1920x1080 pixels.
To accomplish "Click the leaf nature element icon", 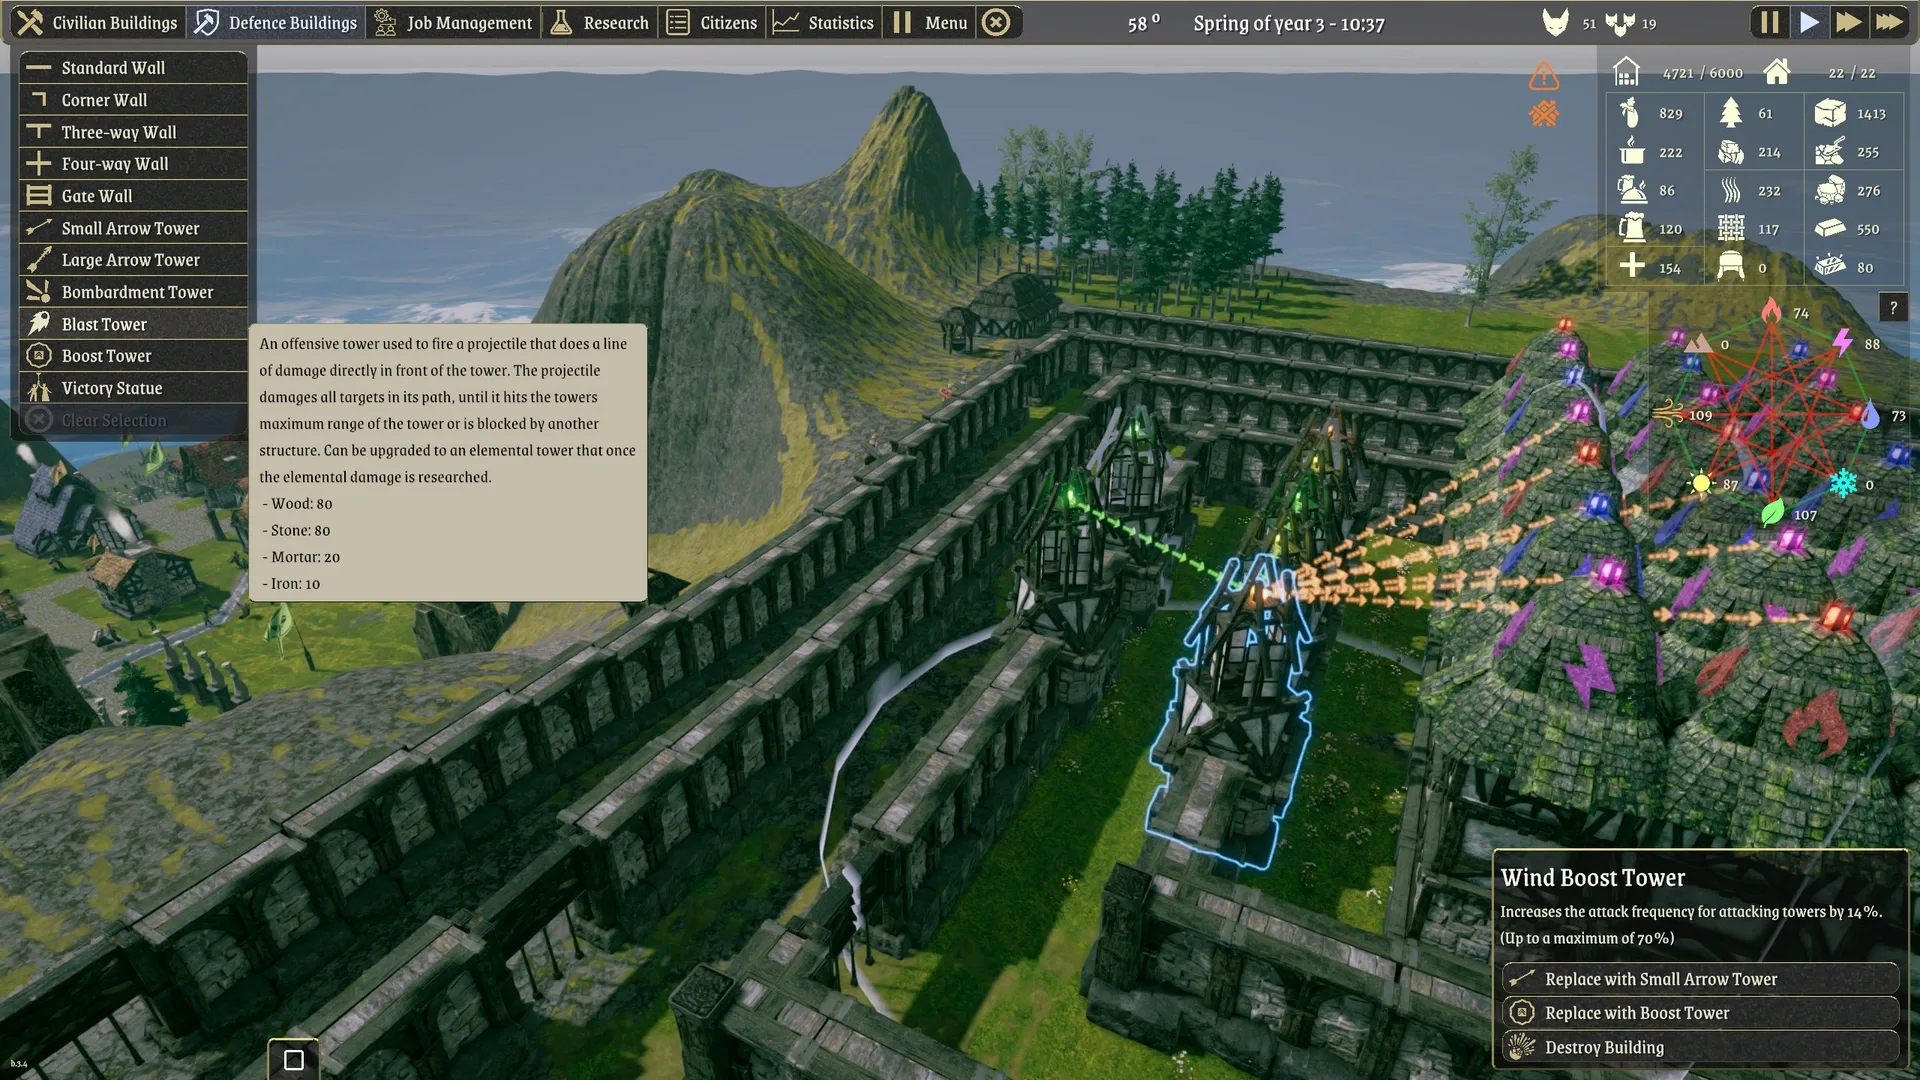I will pyautogui.click(x=1771, y=514).
